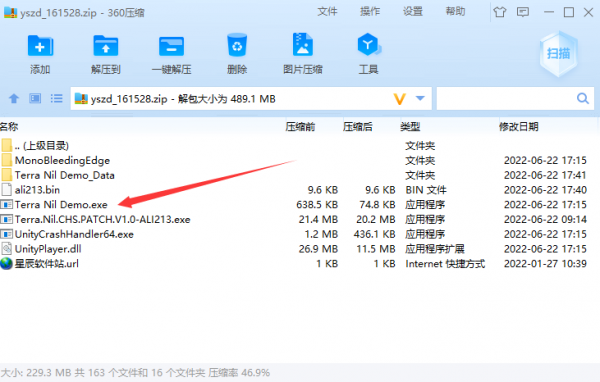Click the UnityPlayer.dll file icon

[x=7, y=249]
